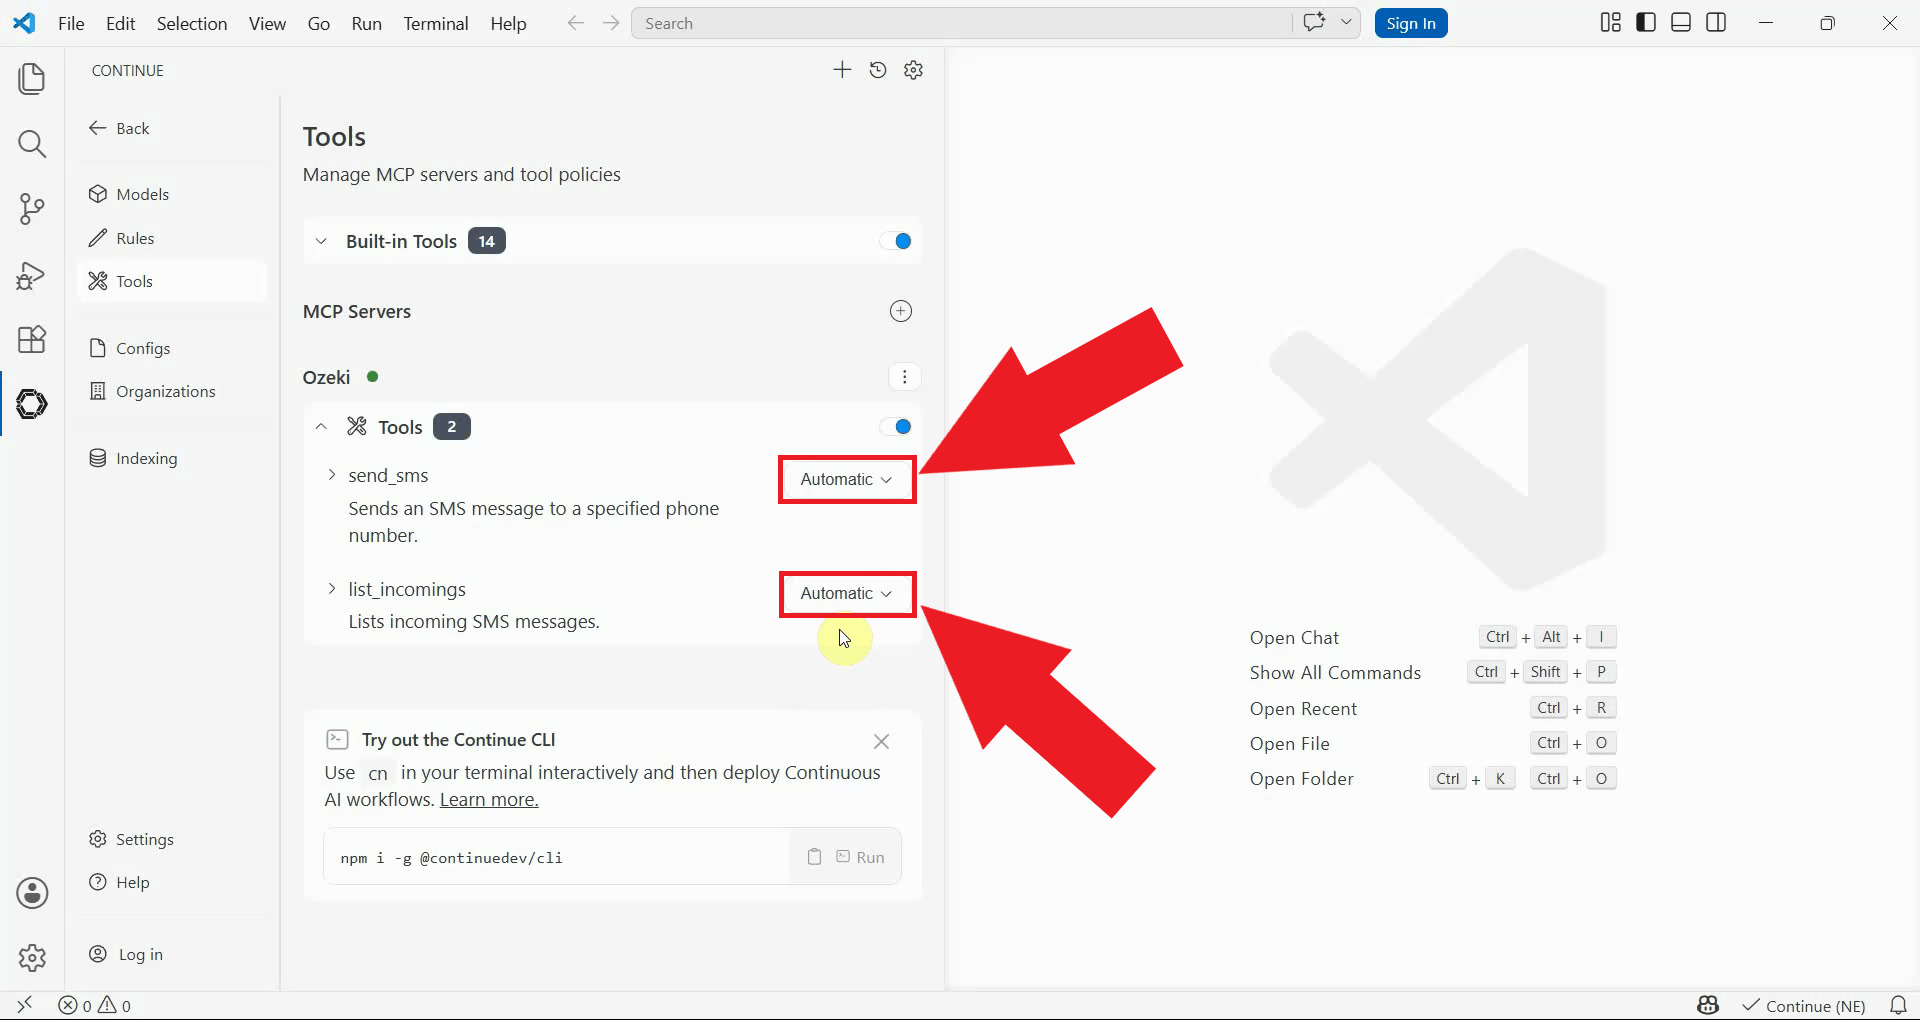1920x1020 pixels.
Task: Open Copilot chat dropdown arrow in title bar
Action: coord(1346,22)
